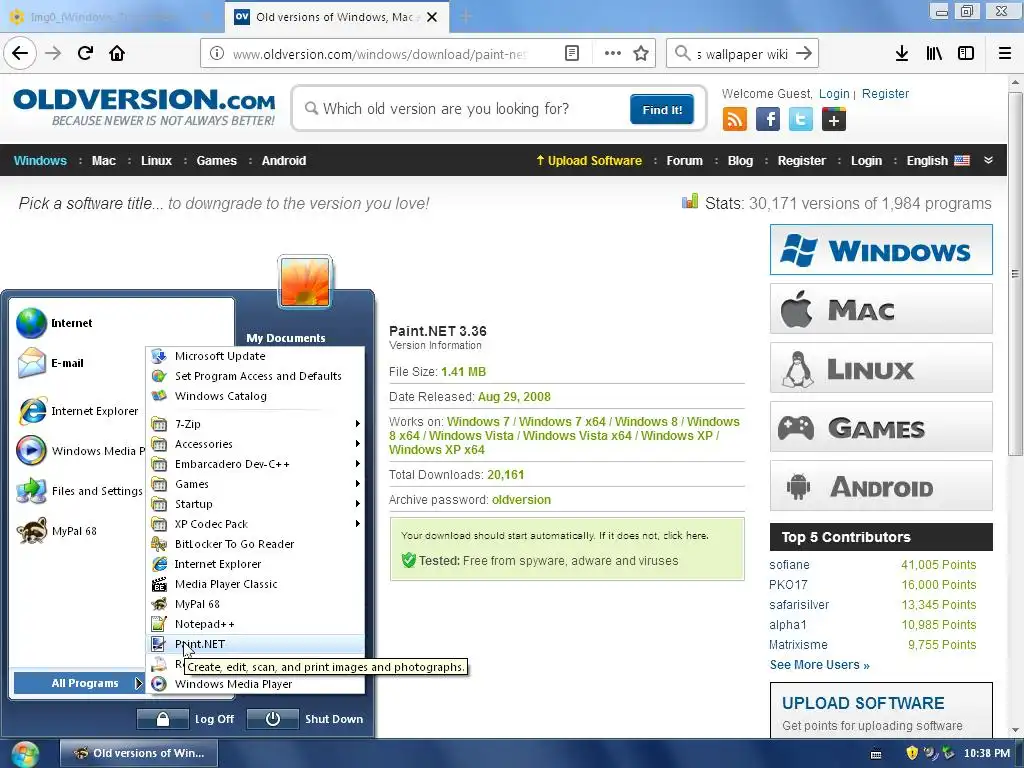Click the plus share icon
Screen dimensions: 1024x768
coord(833,120)
